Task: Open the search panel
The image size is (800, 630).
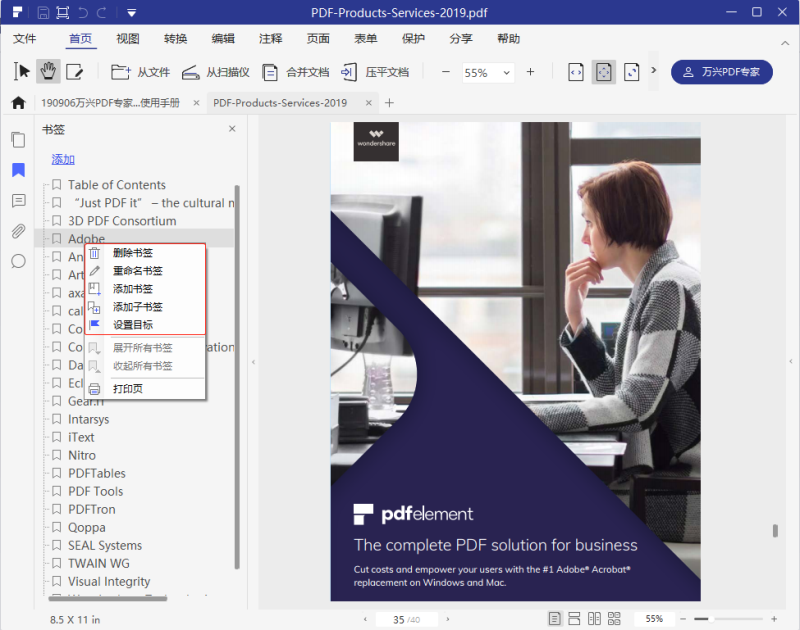Action: coord(18,261)
